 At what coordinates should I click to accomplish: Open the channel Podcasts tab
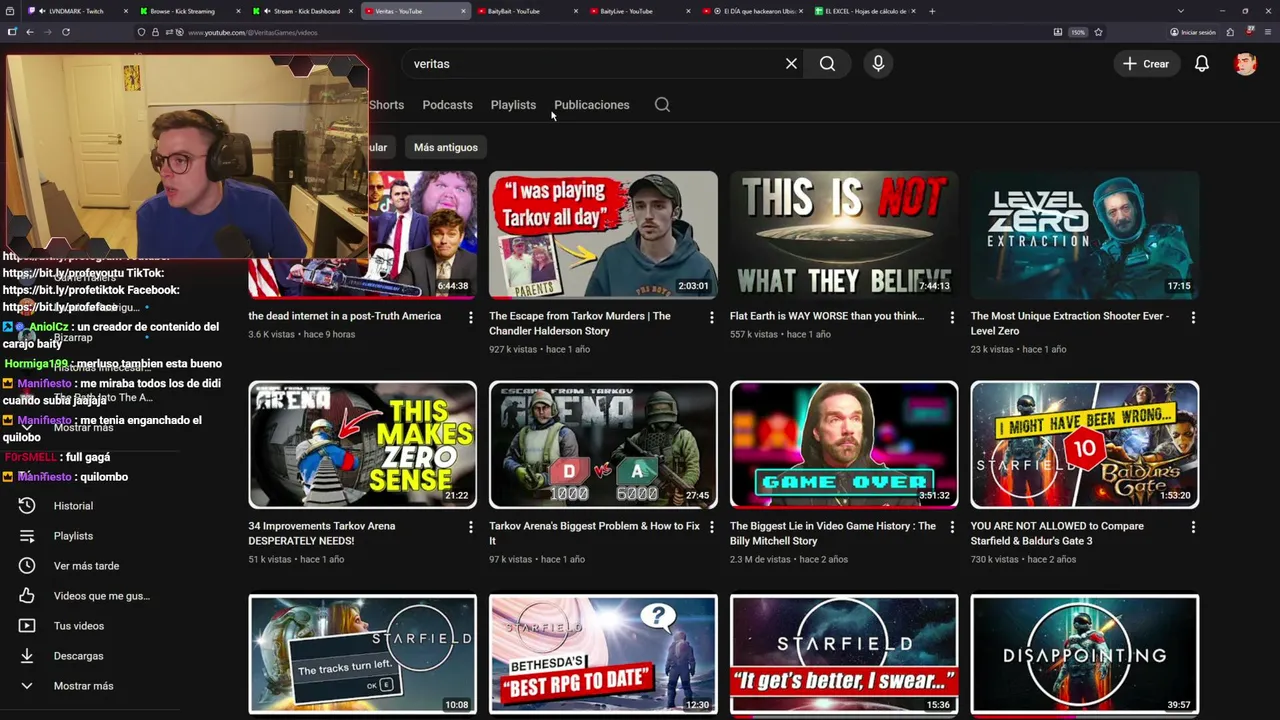447,105
